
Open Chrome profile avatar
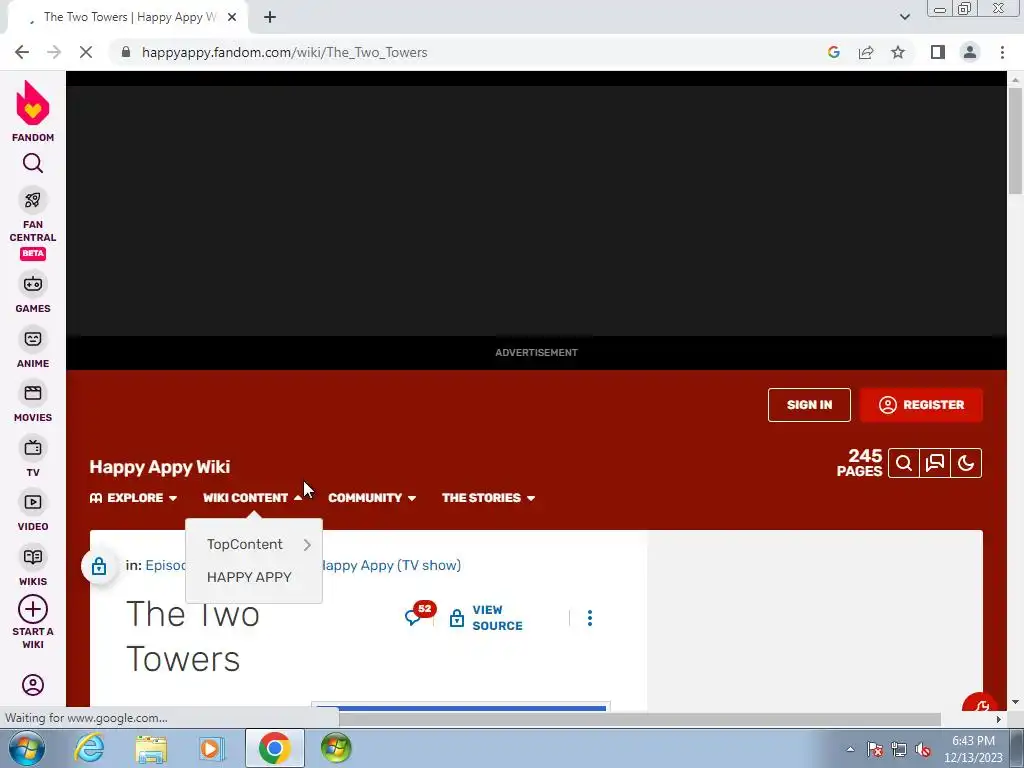click(970, 52)
